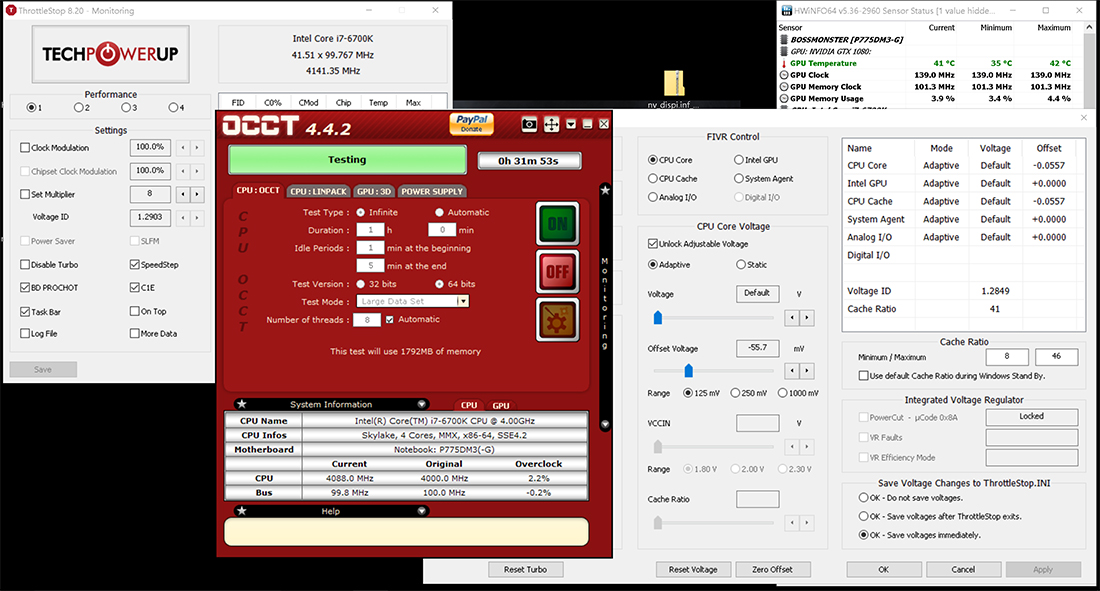This screenshot has width=1100, height=591.
Task: Select Automatic test type radio
Action: pyautogui.click(x=439, y=212)
